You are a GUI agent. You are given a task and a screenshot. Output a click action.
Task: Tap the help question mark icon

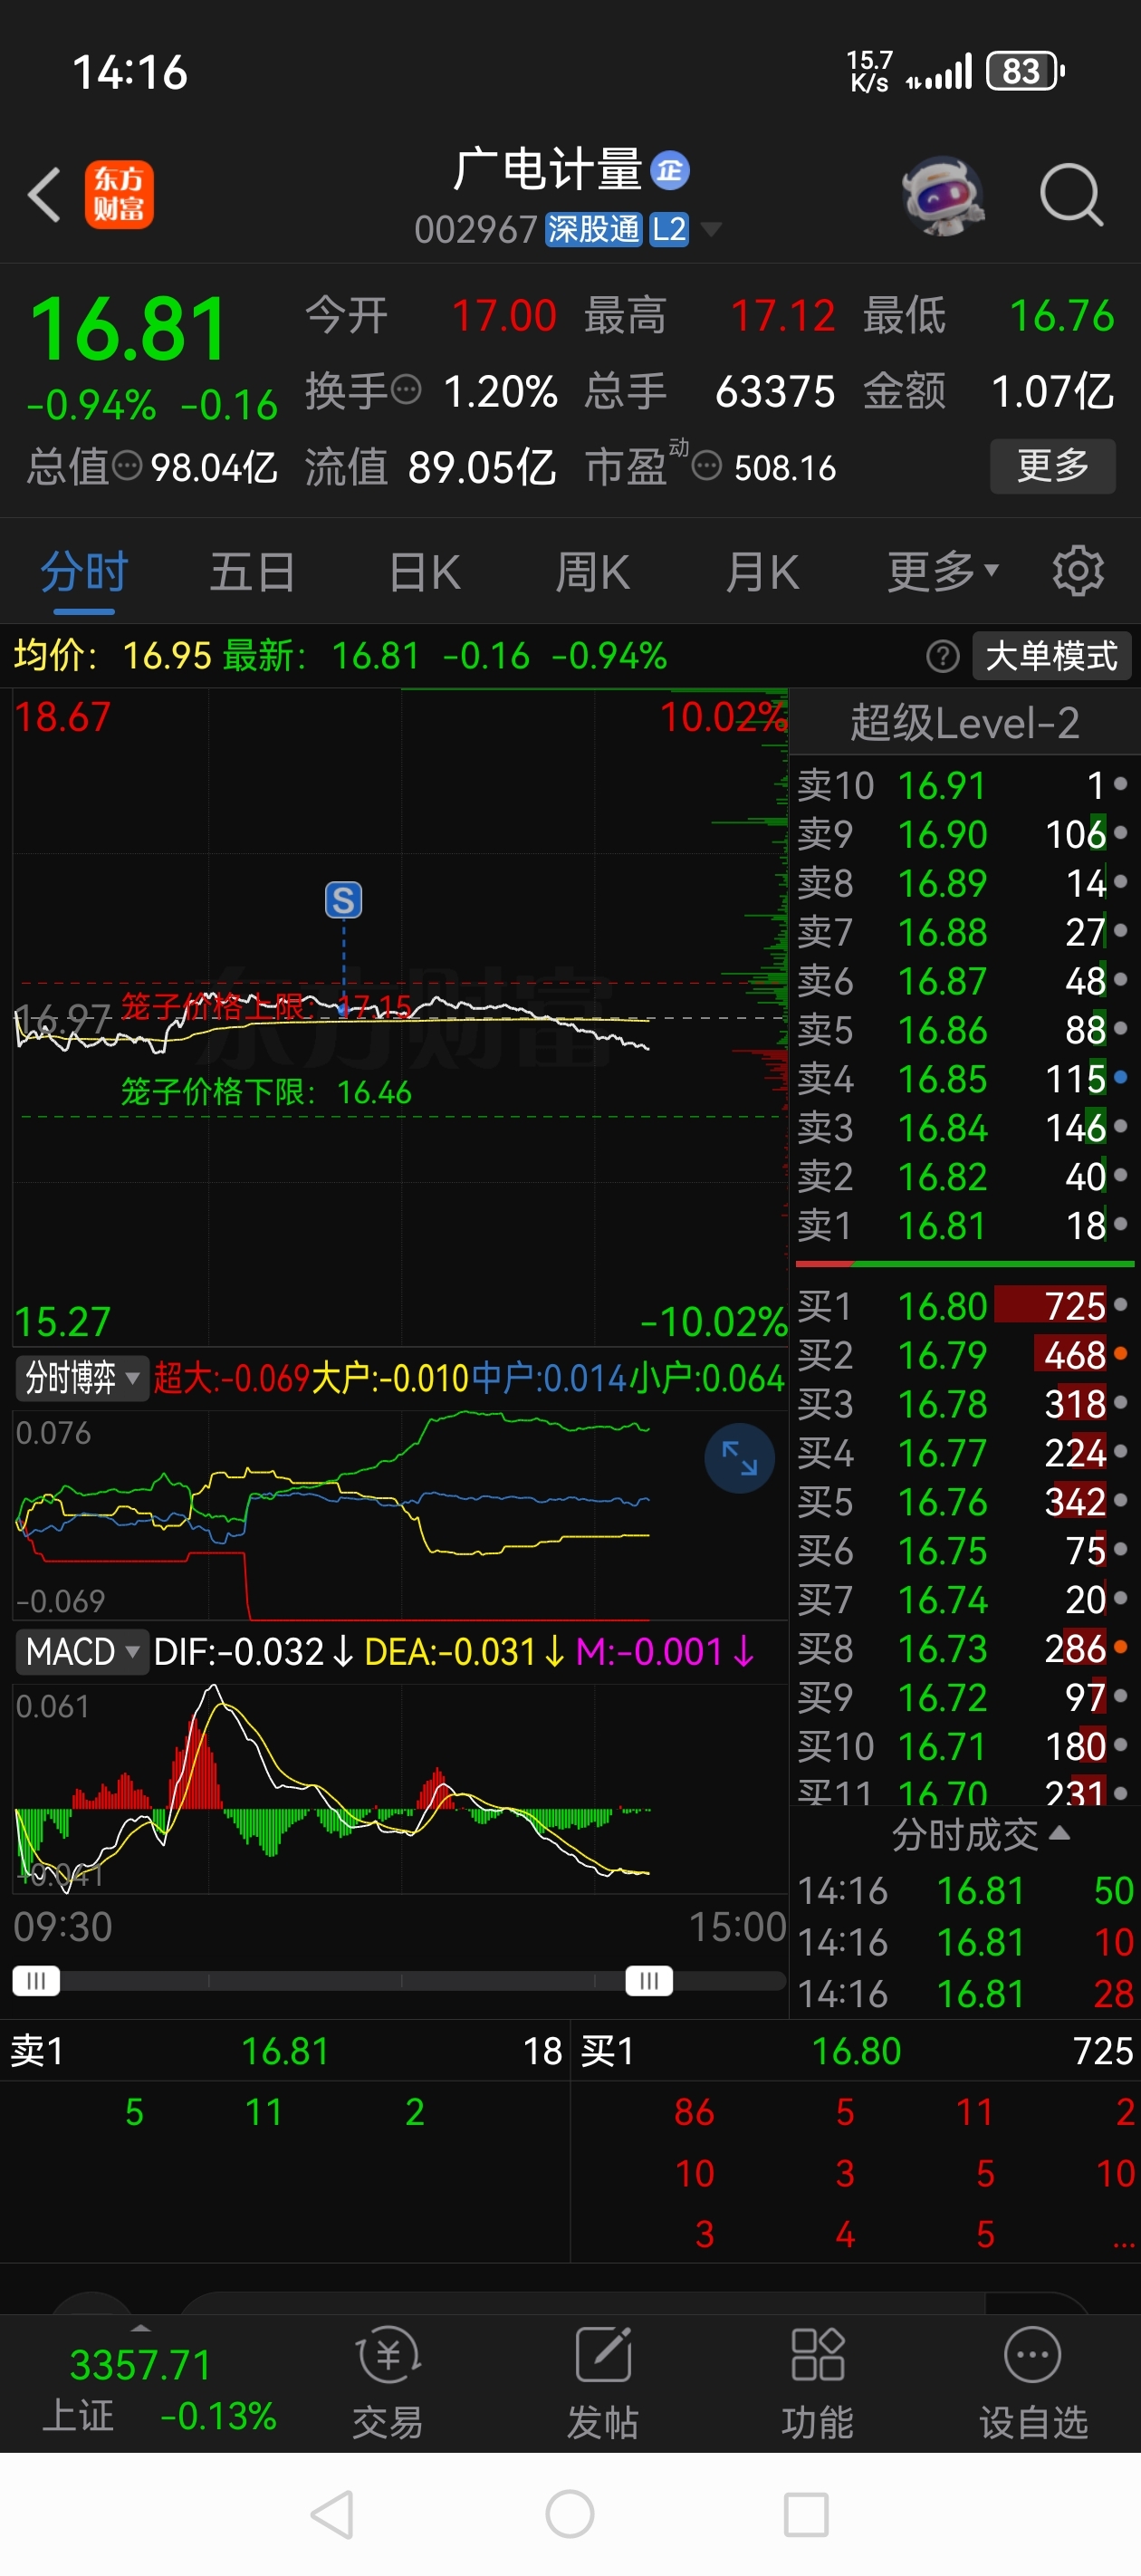click(x=942, y=657)
